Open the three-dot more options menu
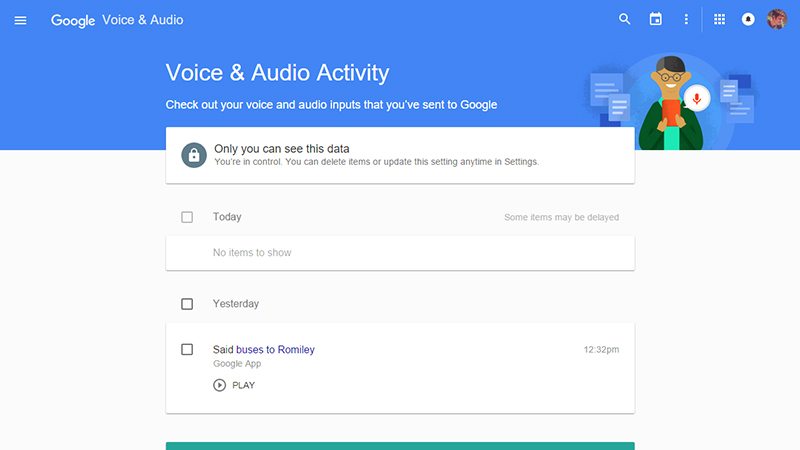Screen dimensions: 800x450 click(686, 19)
